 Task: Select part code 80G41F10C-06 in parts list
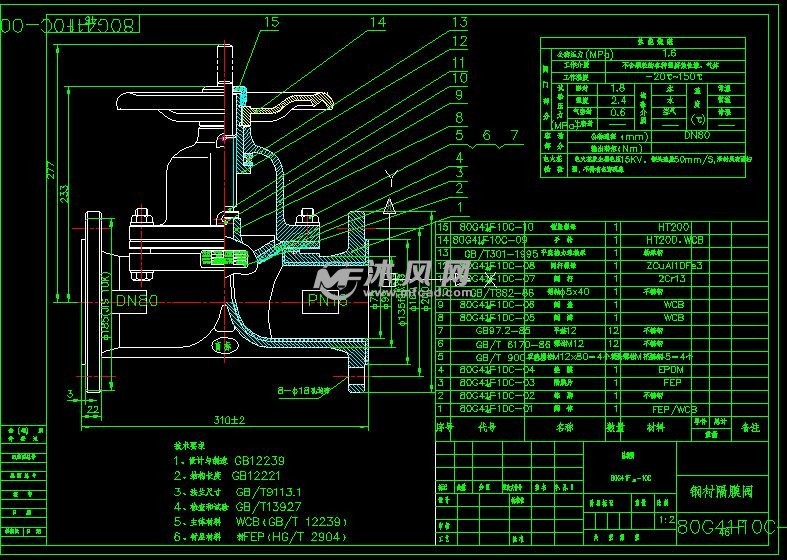point(497,305)
